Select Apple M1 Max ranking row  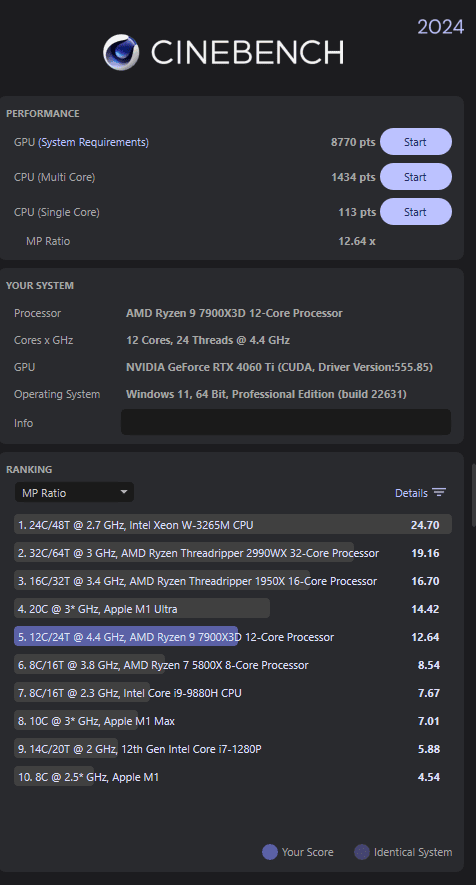coord(233,721)
